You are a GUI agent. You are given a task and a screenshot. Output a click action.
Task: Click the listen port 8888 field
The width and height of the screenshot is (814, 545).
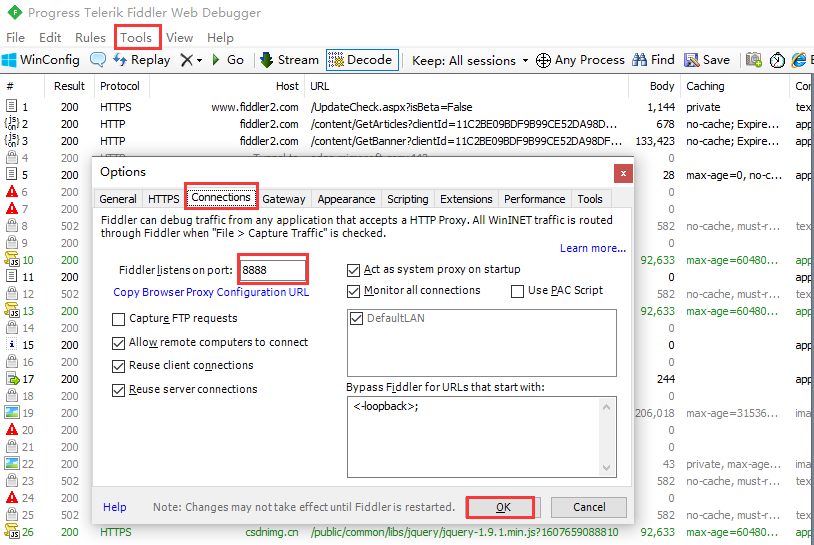point(273,270)
